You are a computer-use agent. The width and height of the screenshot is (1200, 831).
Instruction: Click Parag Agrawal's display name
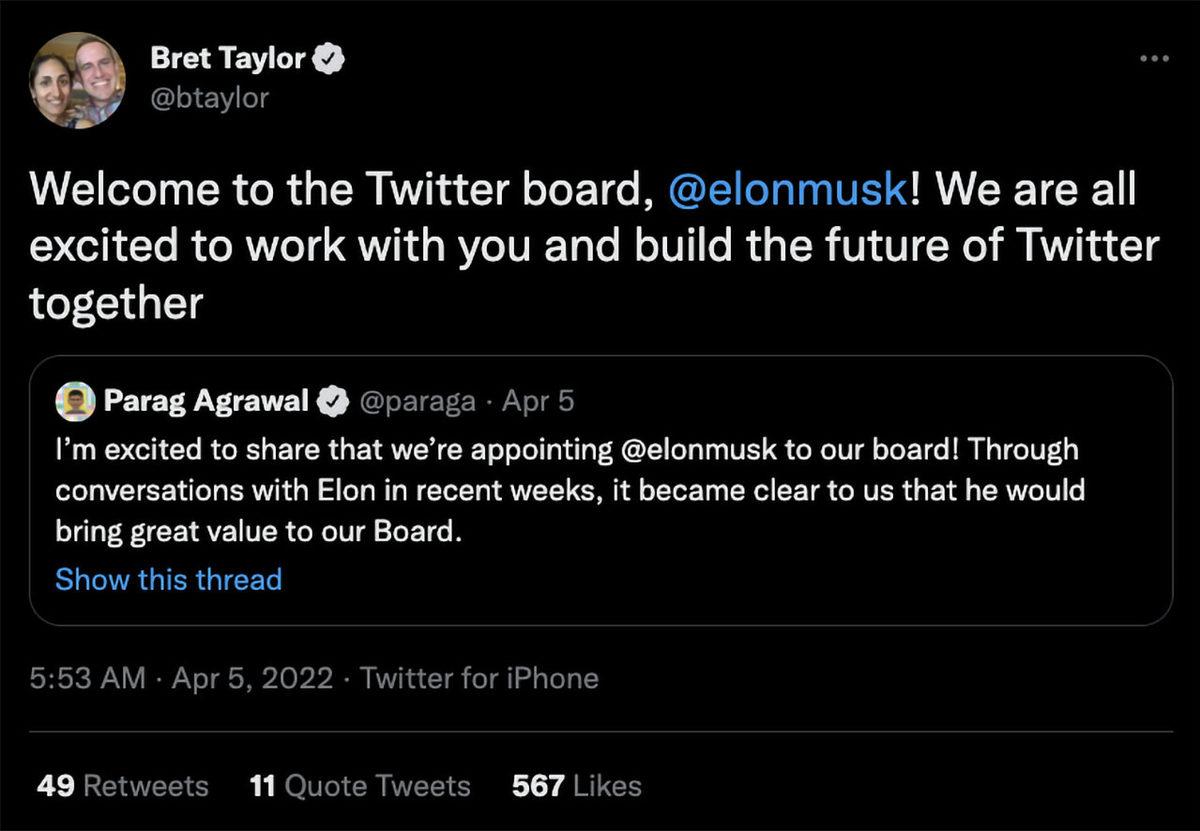tap(207, 401)
